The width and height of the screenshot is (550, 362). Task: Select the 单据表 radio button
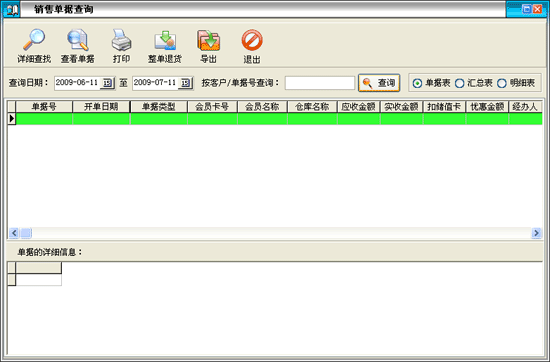[x=417, y=83]
